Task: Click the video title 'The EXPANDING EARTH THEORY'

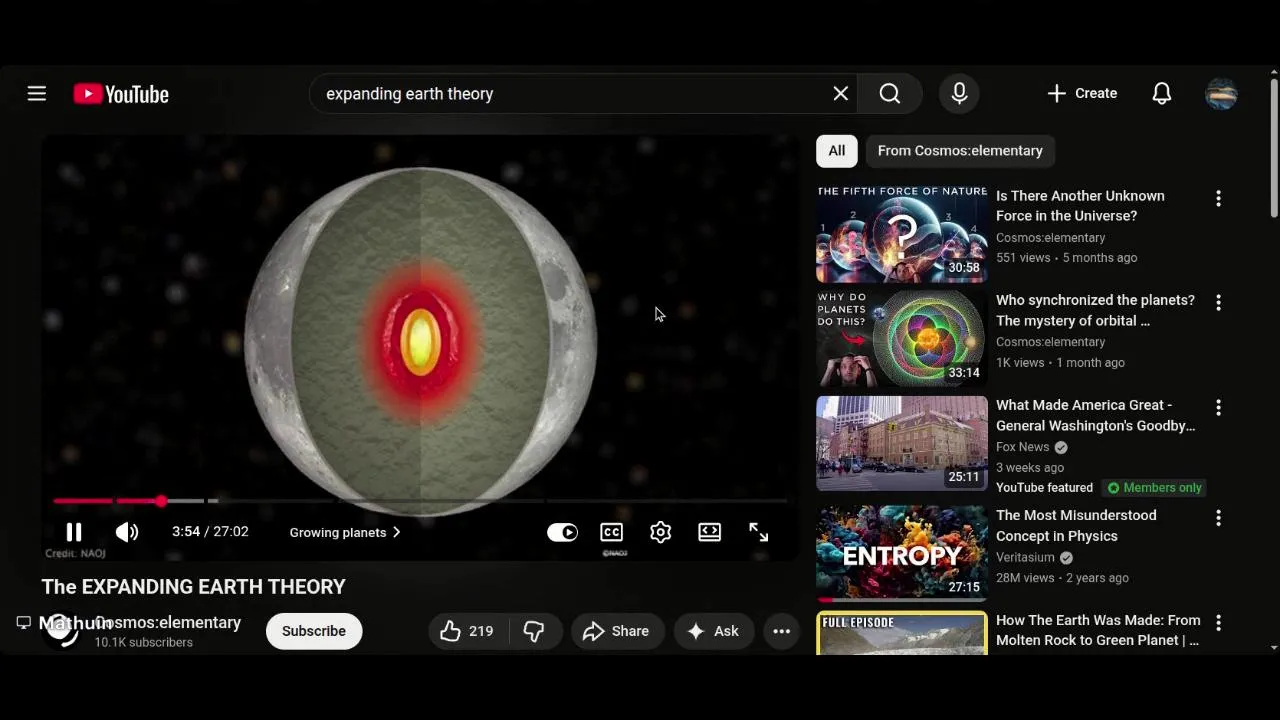Action: point(193,587)
